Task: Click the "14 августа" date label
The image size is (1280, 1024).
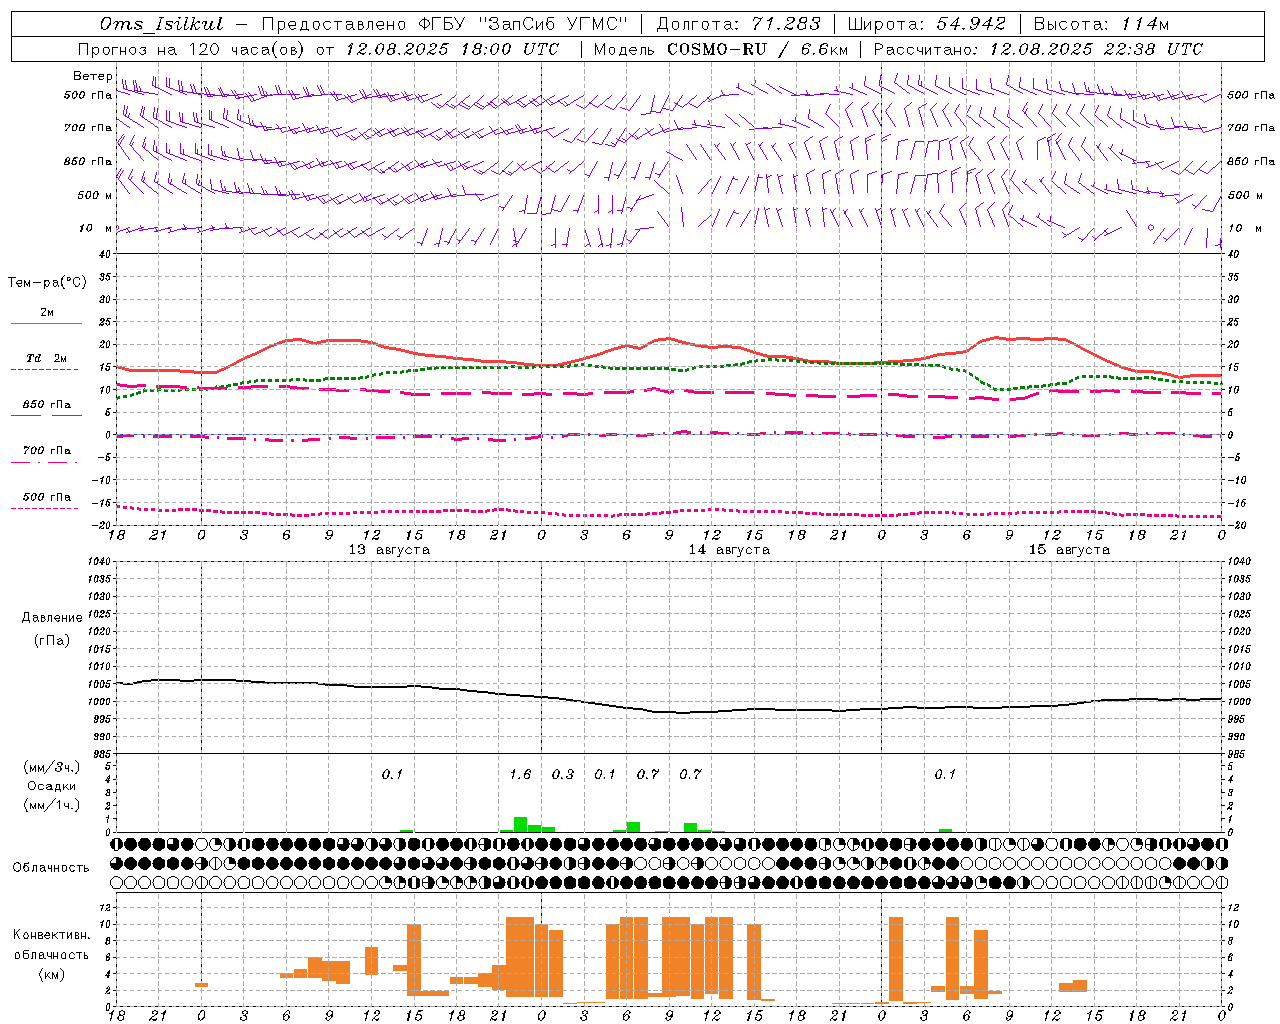Action: [729, 550]
